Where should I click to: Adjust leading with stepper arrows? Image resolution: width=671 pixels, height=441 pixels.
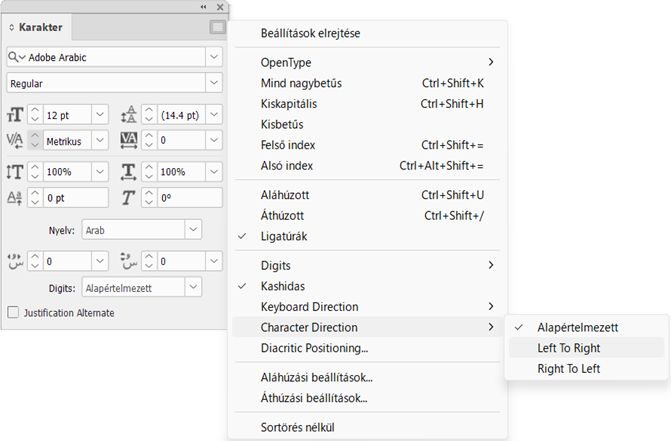pyautogui.click(x=149, y=115)
